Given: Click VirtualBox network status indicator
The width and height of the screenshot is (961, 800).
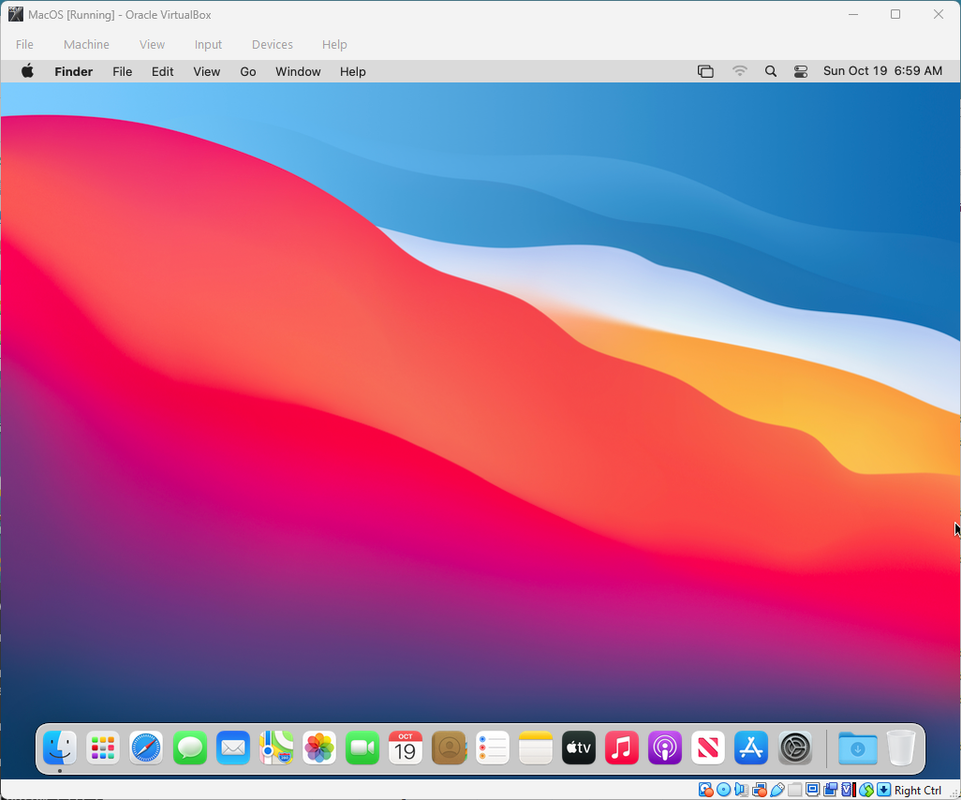Looking at the screenshot, I should (x=759, y=790).
